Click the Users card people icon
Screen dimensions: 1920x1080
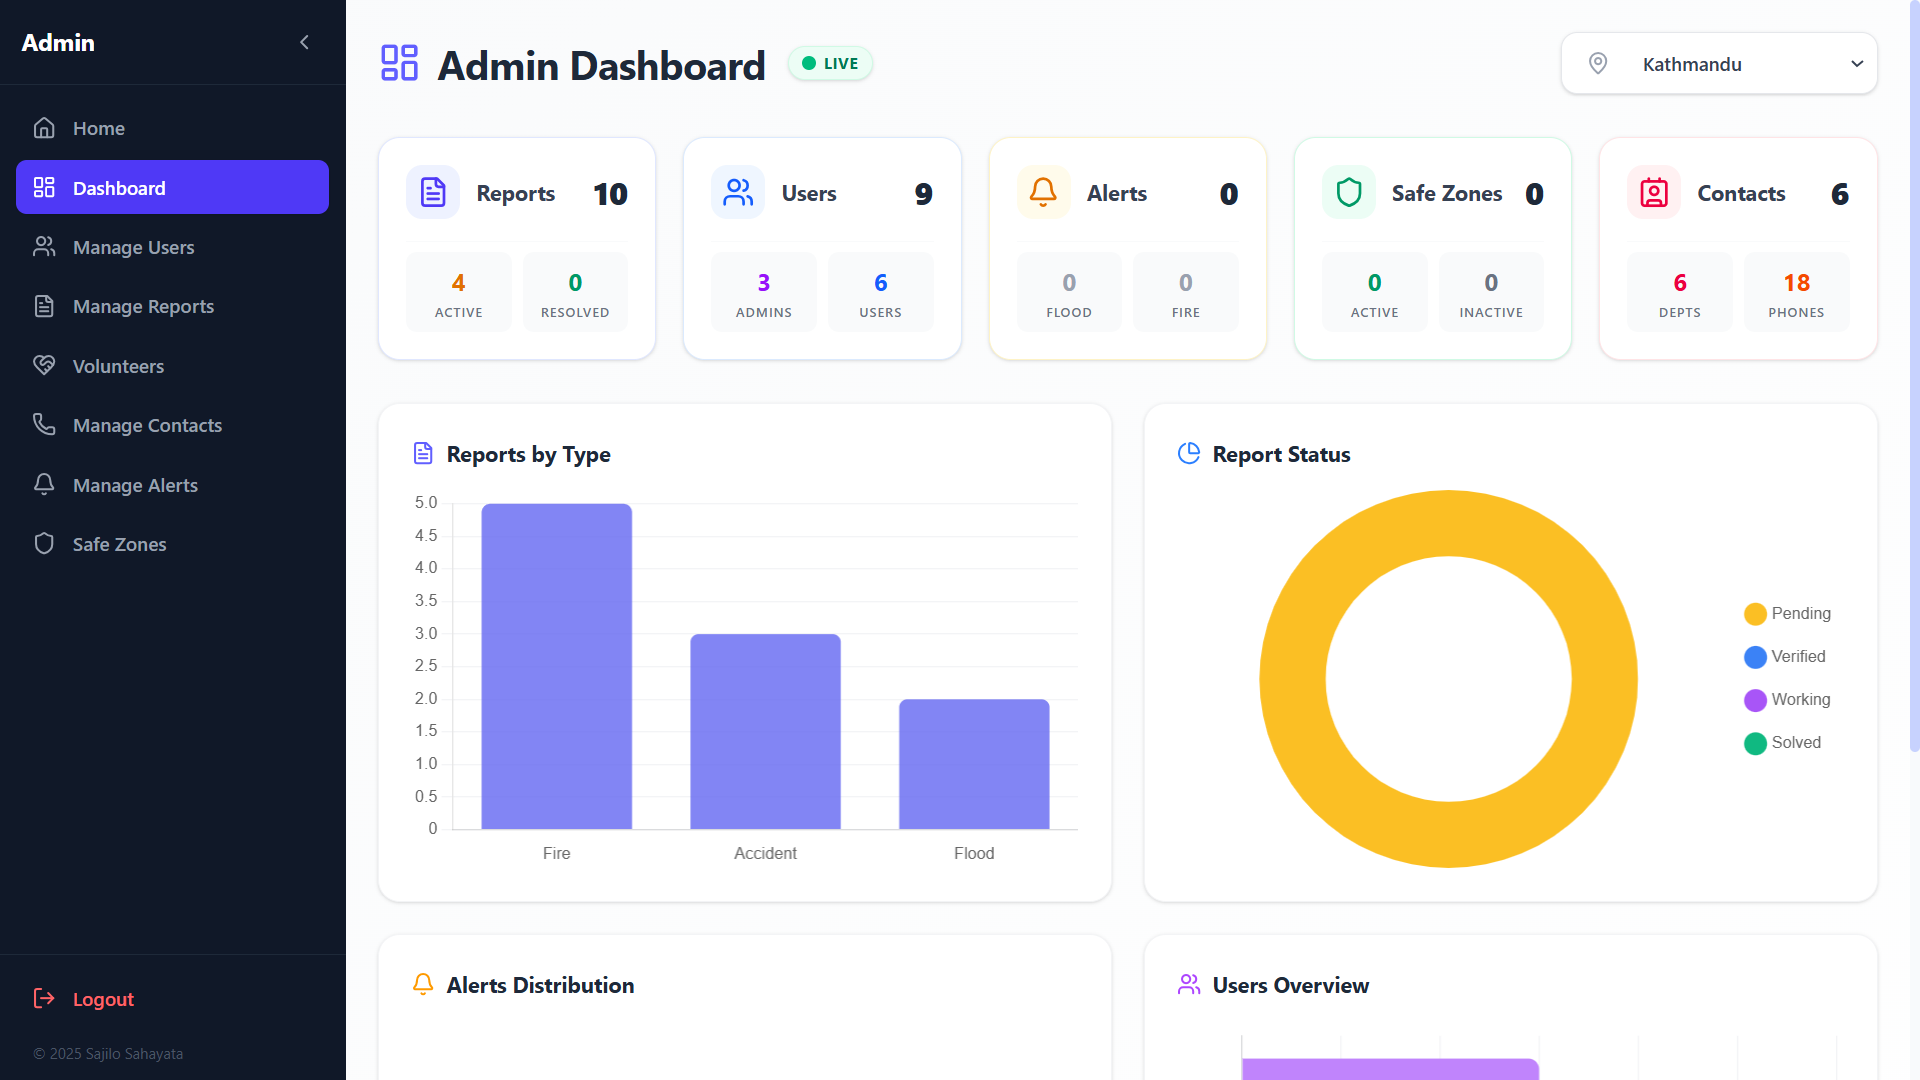(x=738, y=192)
